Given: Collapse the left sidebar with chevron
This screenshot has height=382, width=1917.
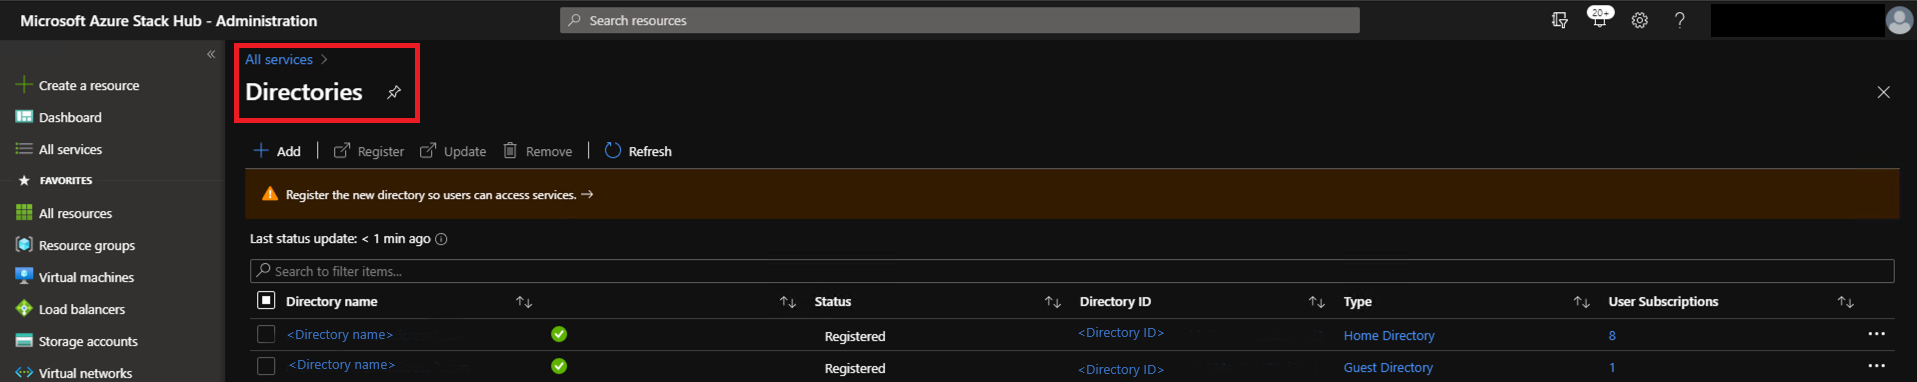Looking at the screenshot, I should click(x=211, y=54).
